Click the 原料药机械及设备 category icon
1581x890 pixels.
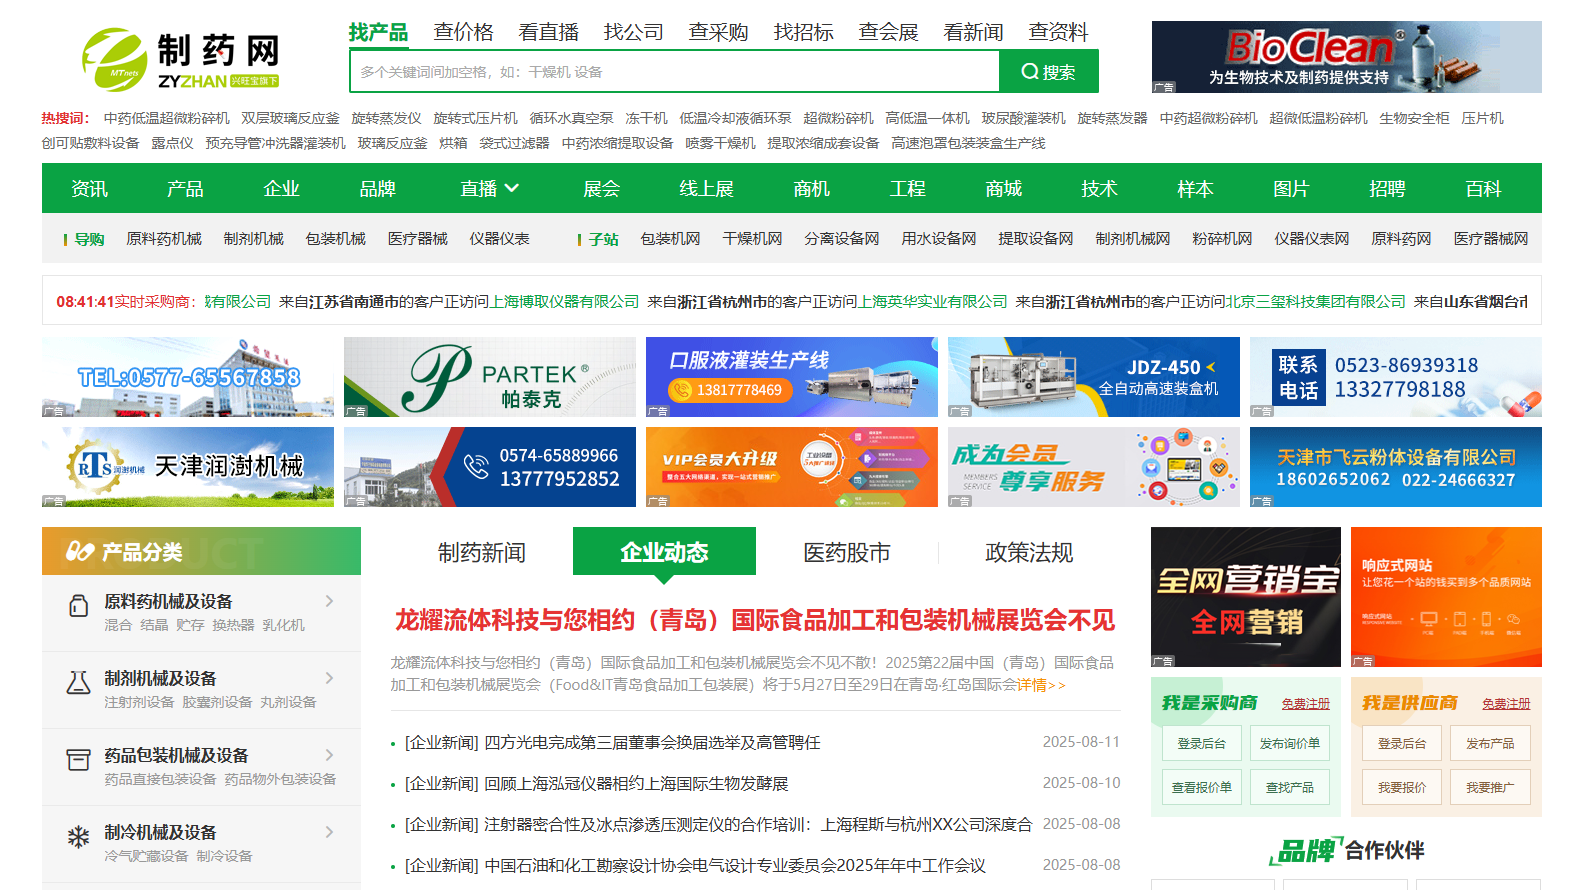coord(78,607)
